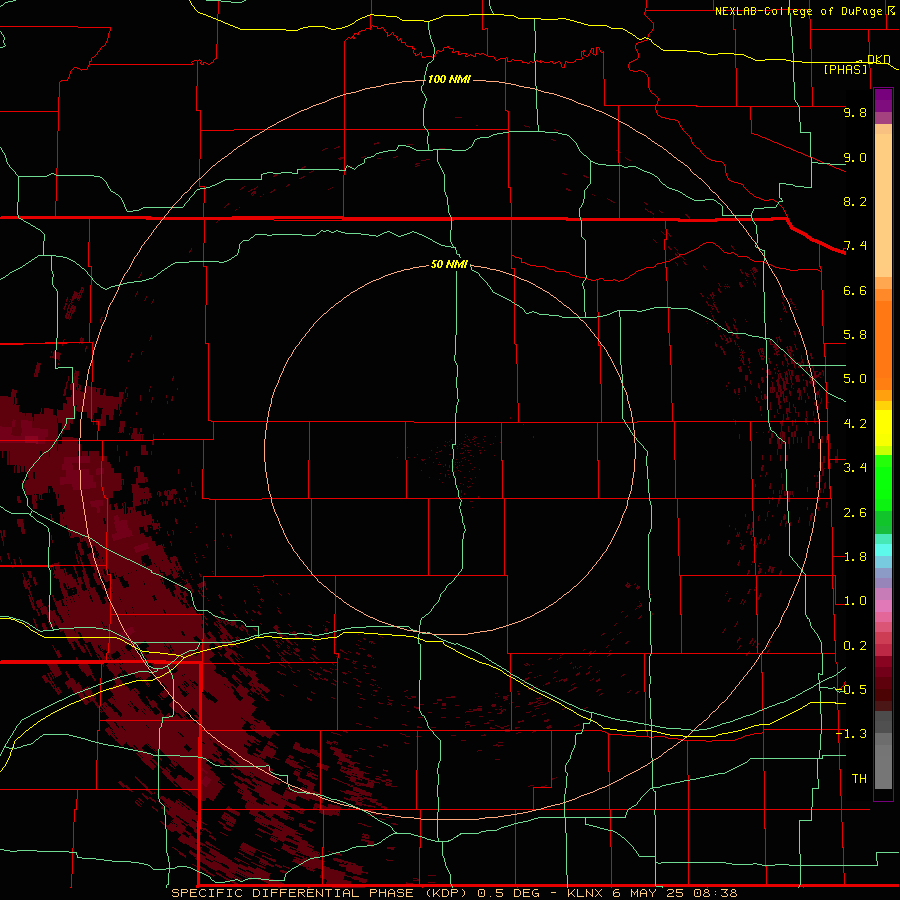Click the NEXLAB-College of DuPage label
This screenshot has height=900, width=900.
[x=800, y=11]
